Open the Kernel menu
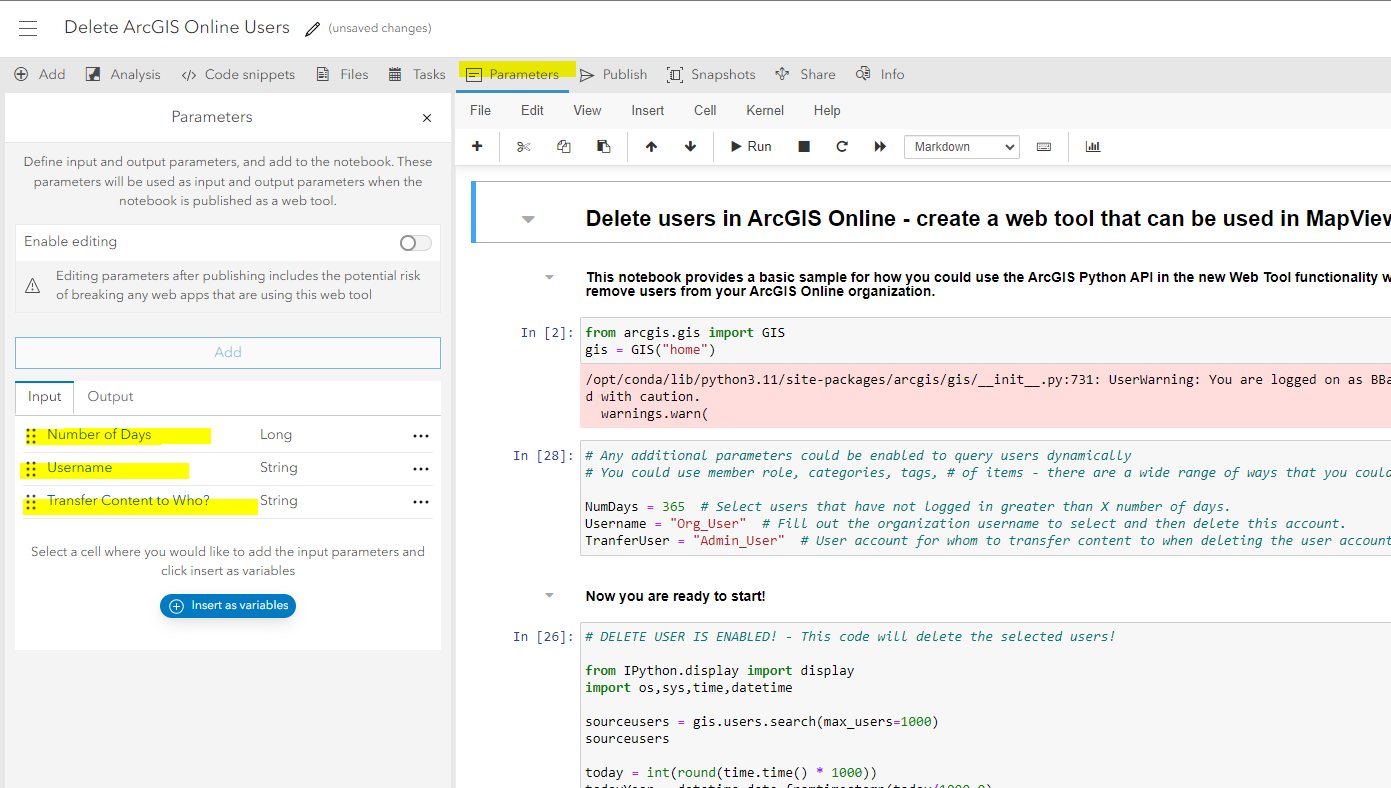This screenshot has width=1391, height=788. point(764,110)
